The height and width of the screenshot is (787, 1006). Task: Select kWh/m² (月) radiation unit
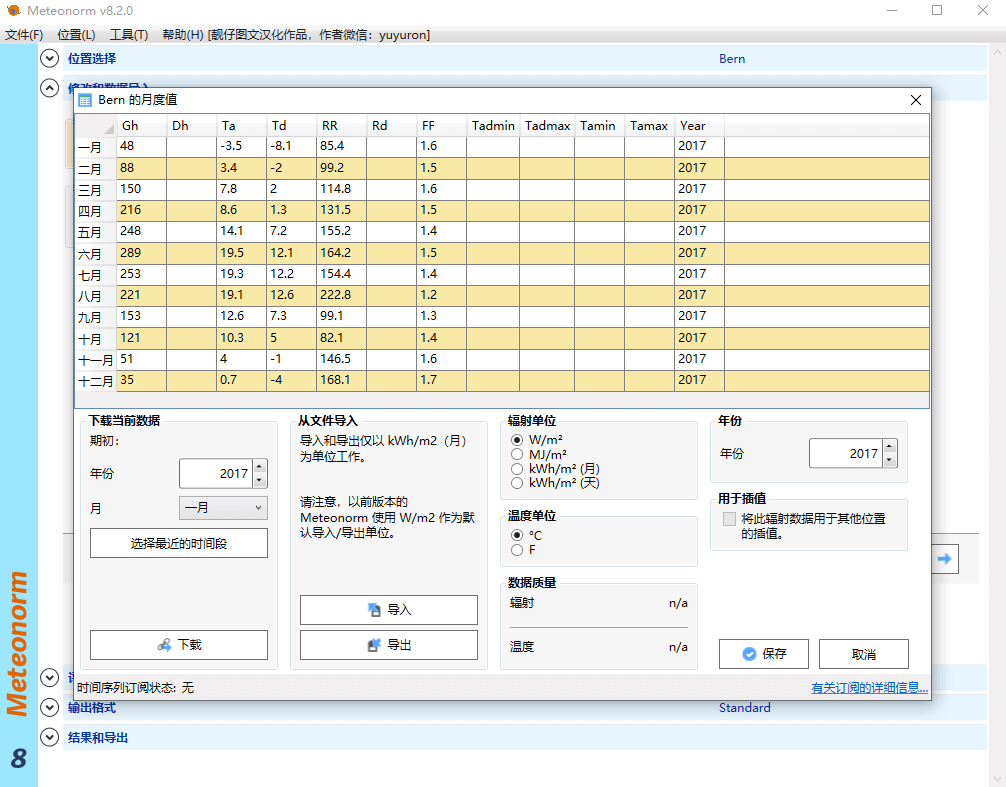pos(517,469)
